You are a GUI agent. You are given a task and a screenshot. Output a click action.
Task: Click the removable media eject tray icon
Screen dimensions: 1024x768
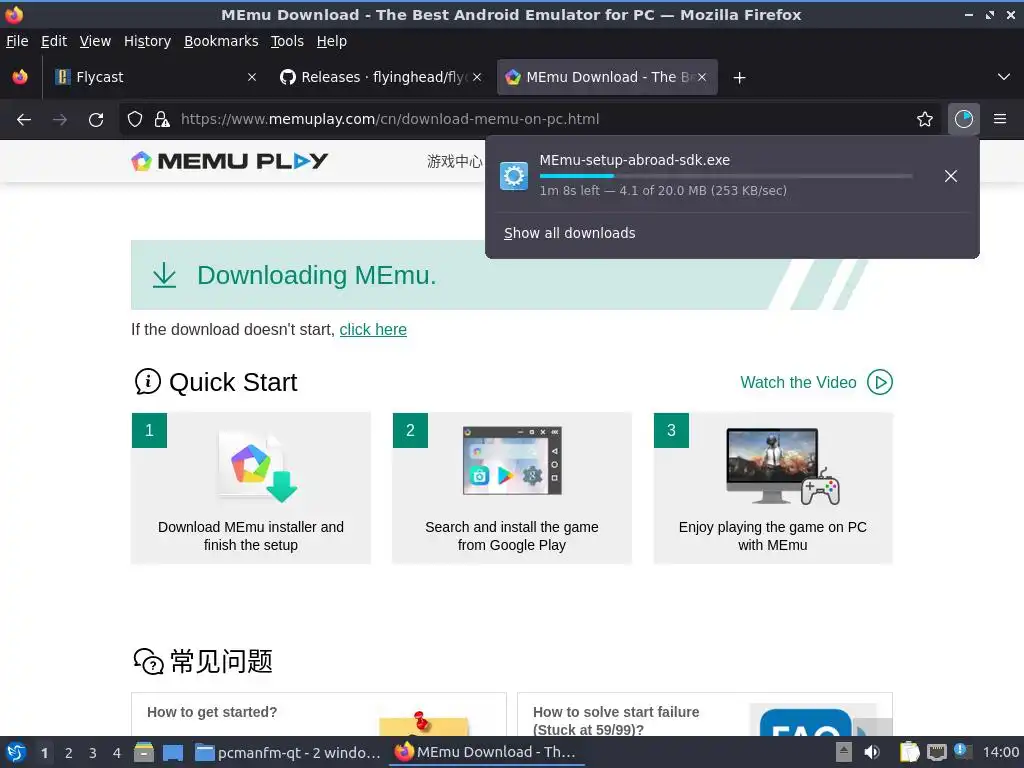(844, 752)
